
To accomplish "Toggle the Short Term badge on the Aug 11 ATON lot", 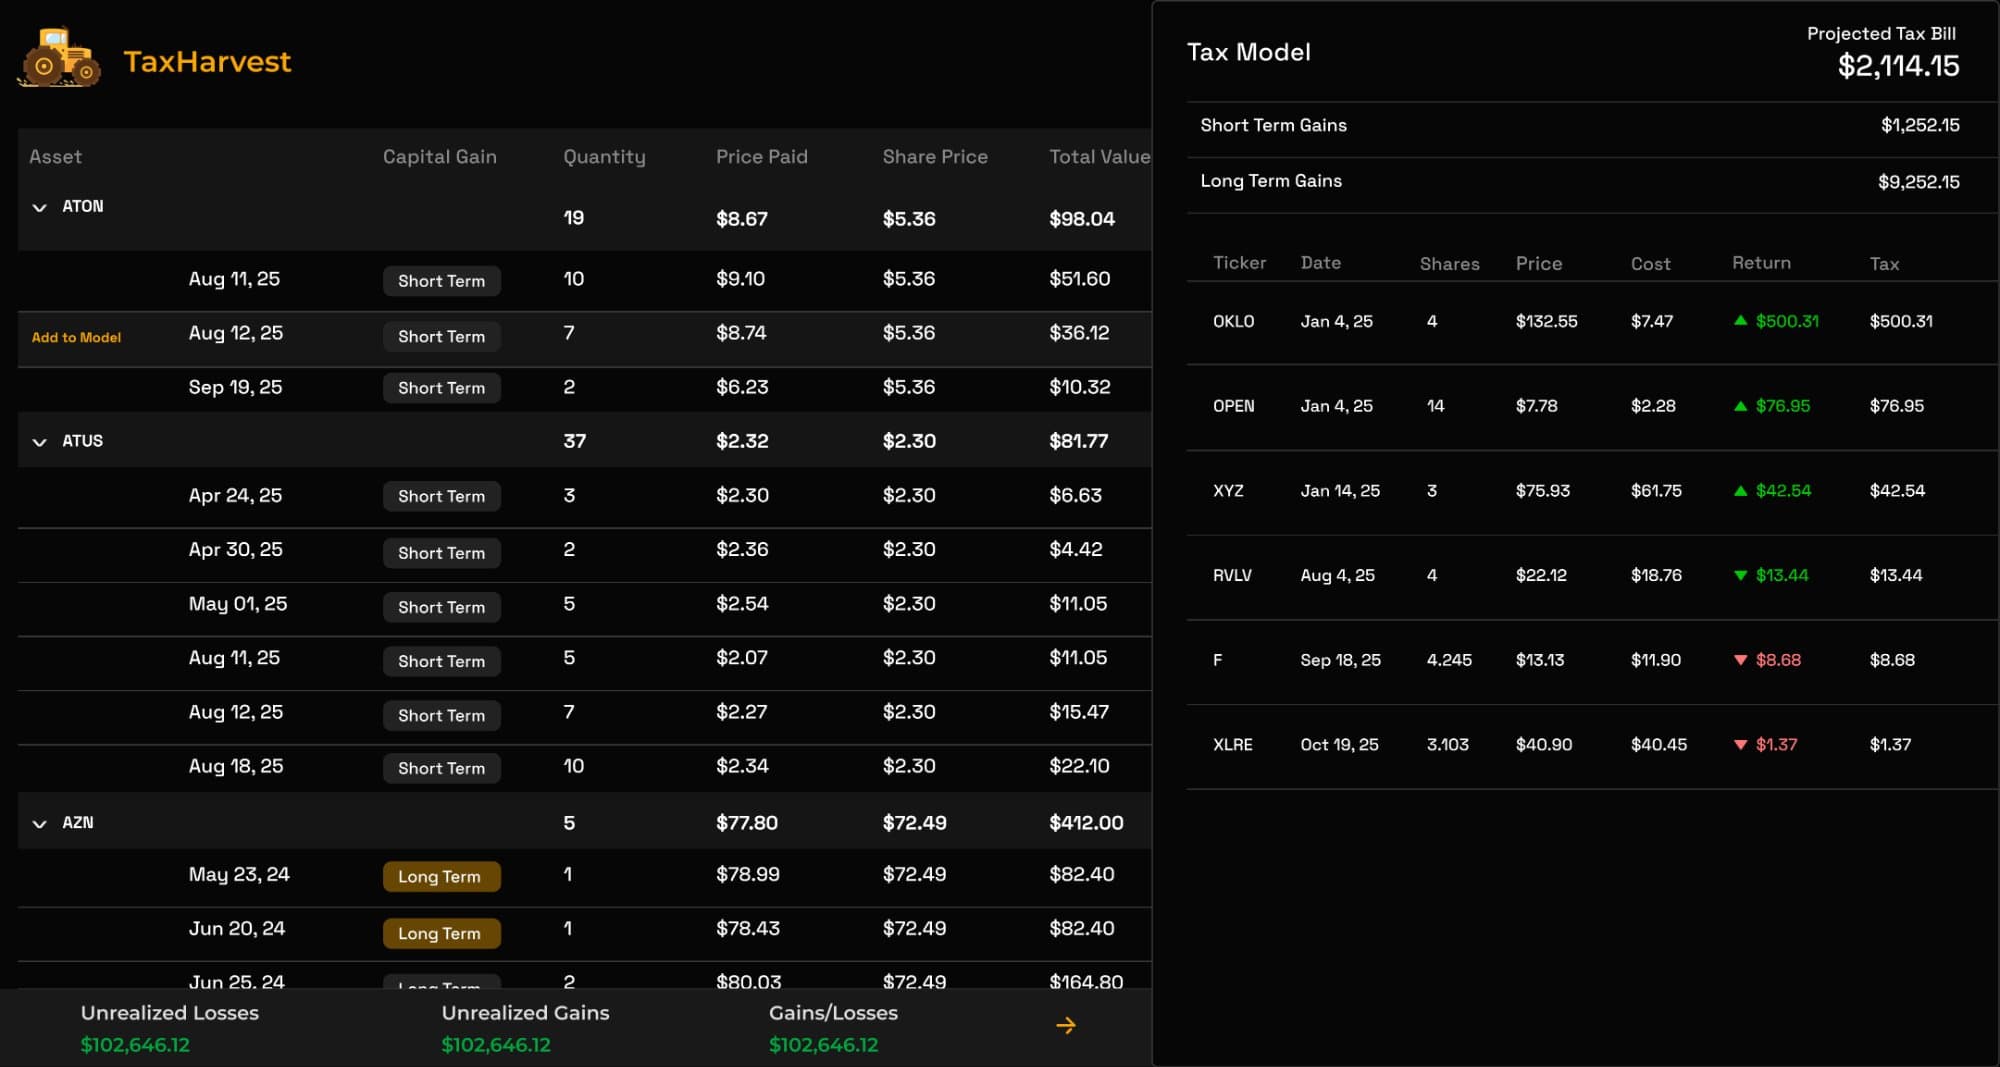I will coord(441,281).
